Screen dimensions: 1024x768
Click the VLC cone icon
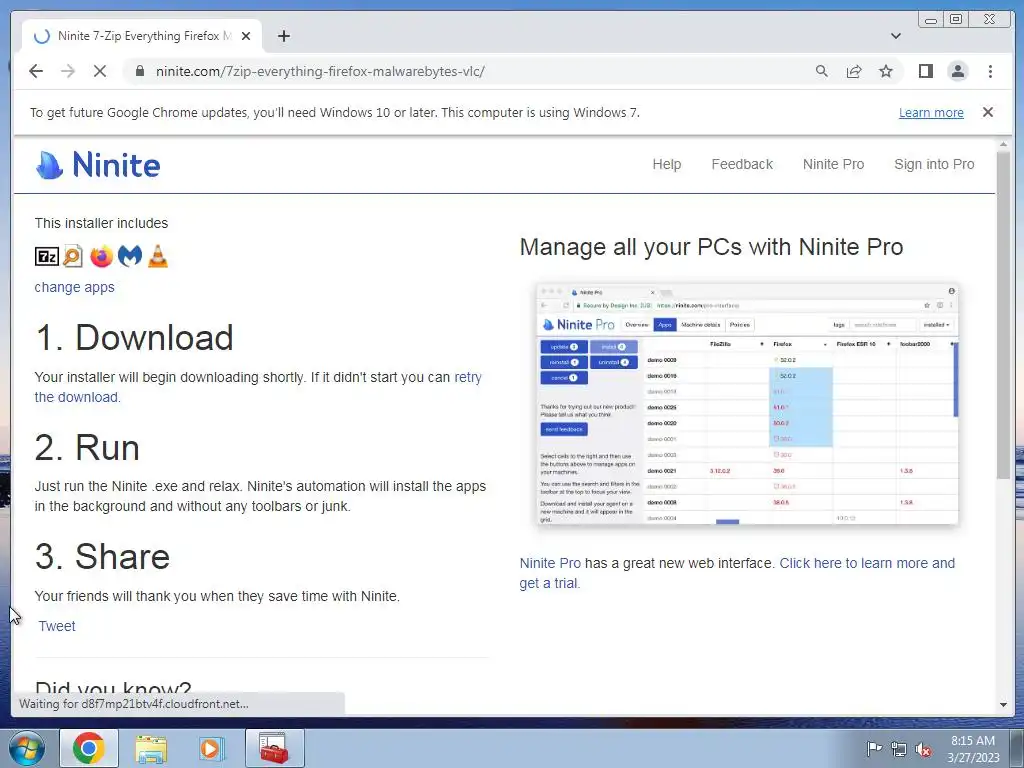[158, 256]
